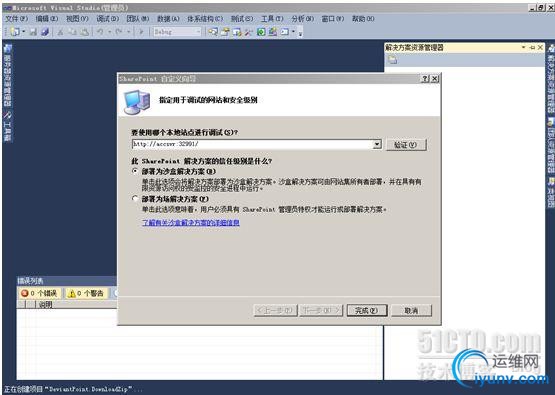Open the sandboxed solutions details link

click(191, 223)
